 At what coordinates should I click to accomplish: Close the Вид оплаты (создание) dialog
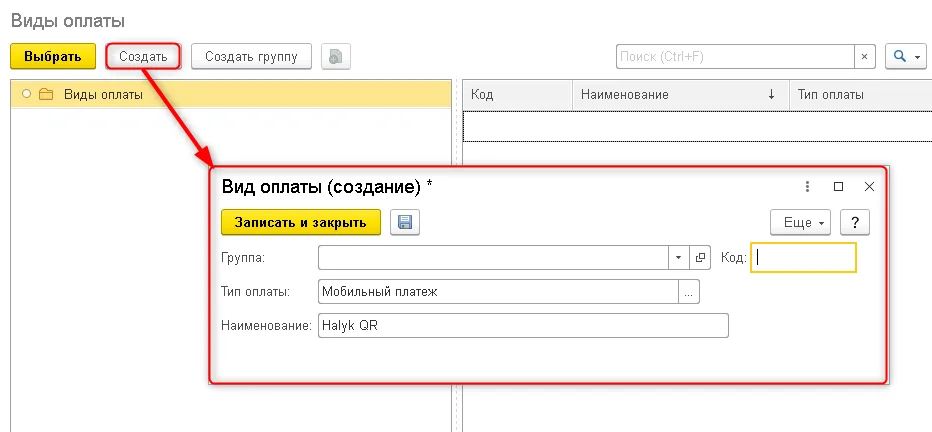click(869, 187)
